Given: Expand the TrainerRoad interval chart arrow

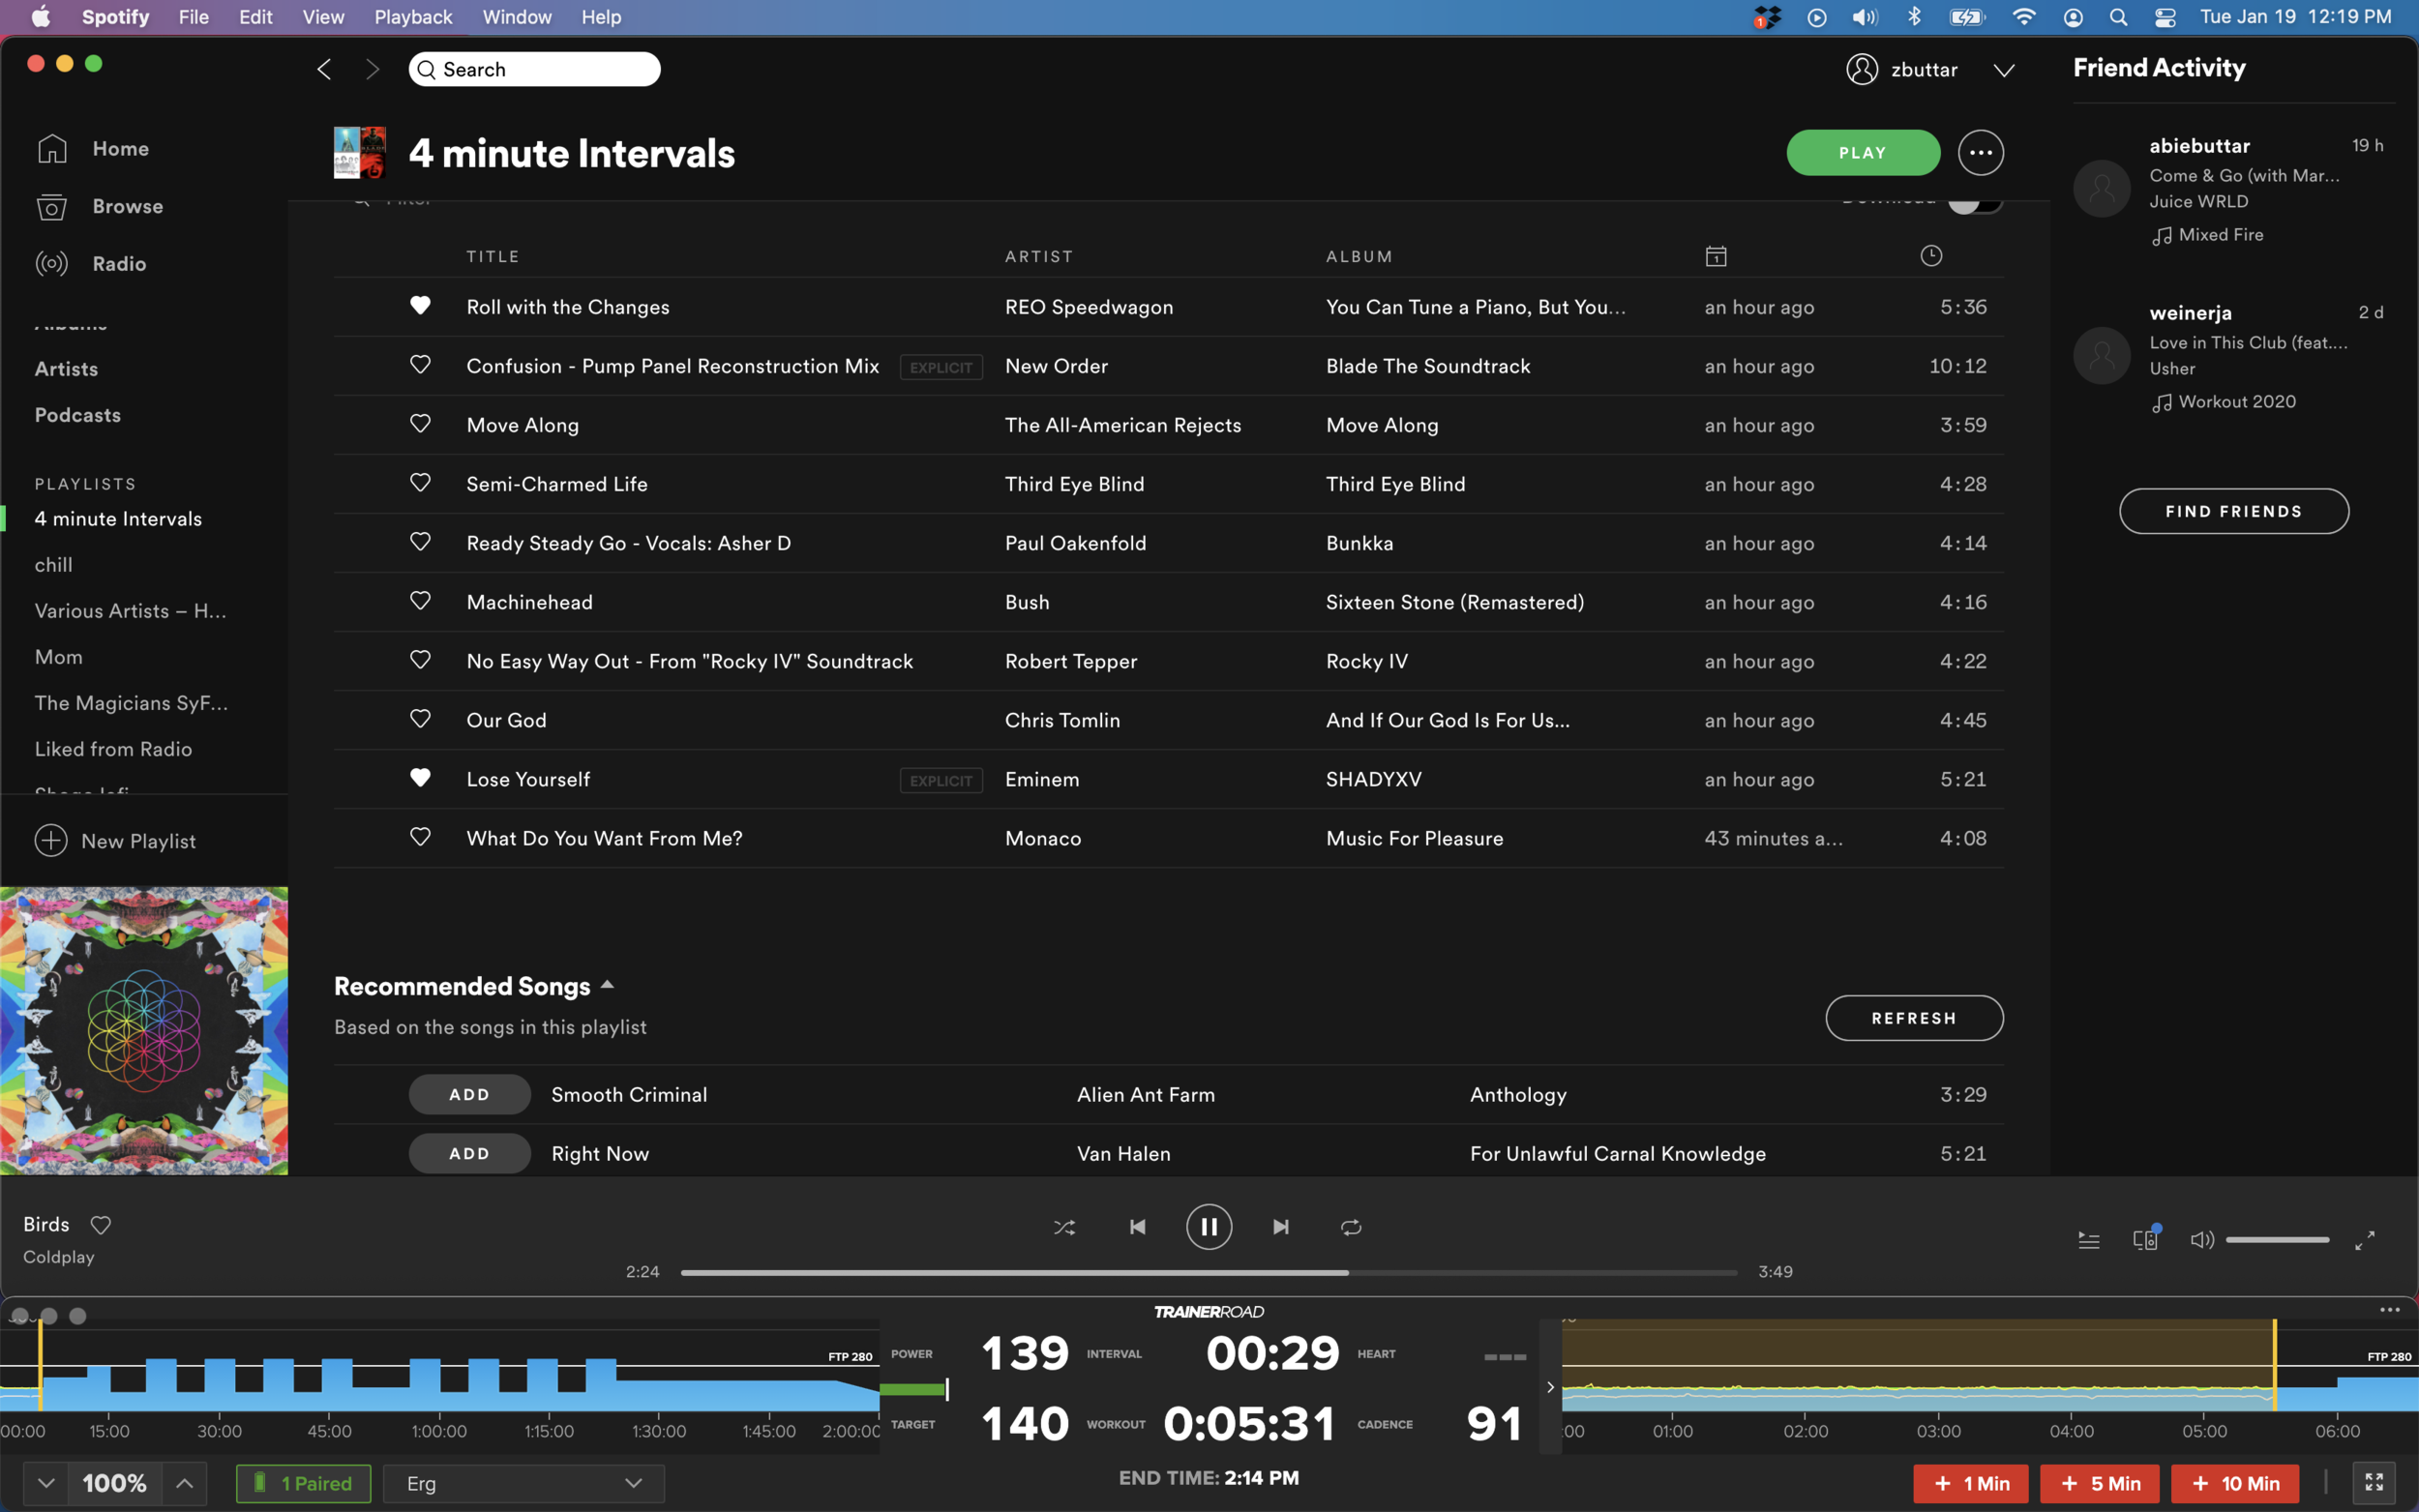Looking at the screenshot, I should [x=1550, y=1387].
